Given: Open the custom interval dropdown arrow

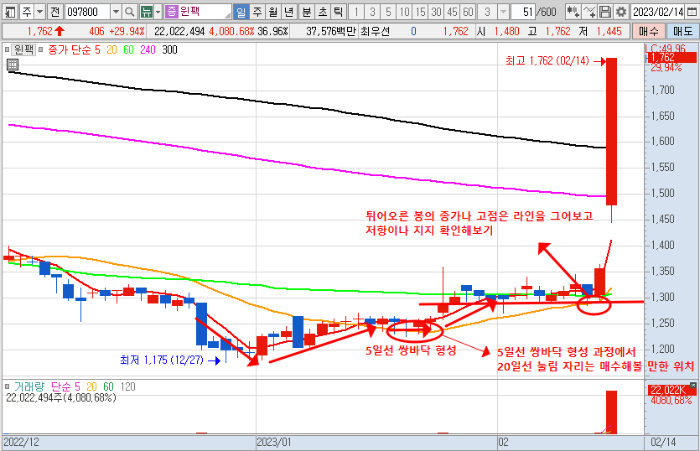Looking at the screenshot, I should (x=504, y=12).
